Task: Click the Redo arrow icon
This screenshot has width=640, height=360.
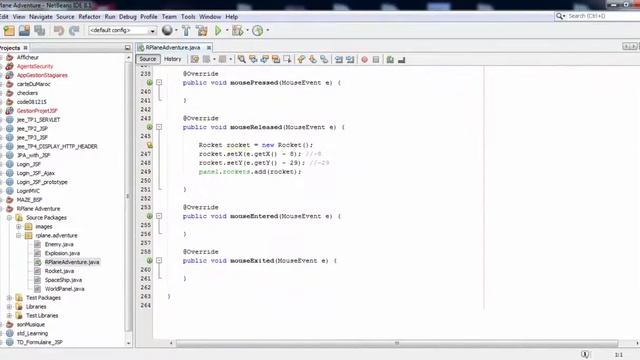Action: pos(74,31)
